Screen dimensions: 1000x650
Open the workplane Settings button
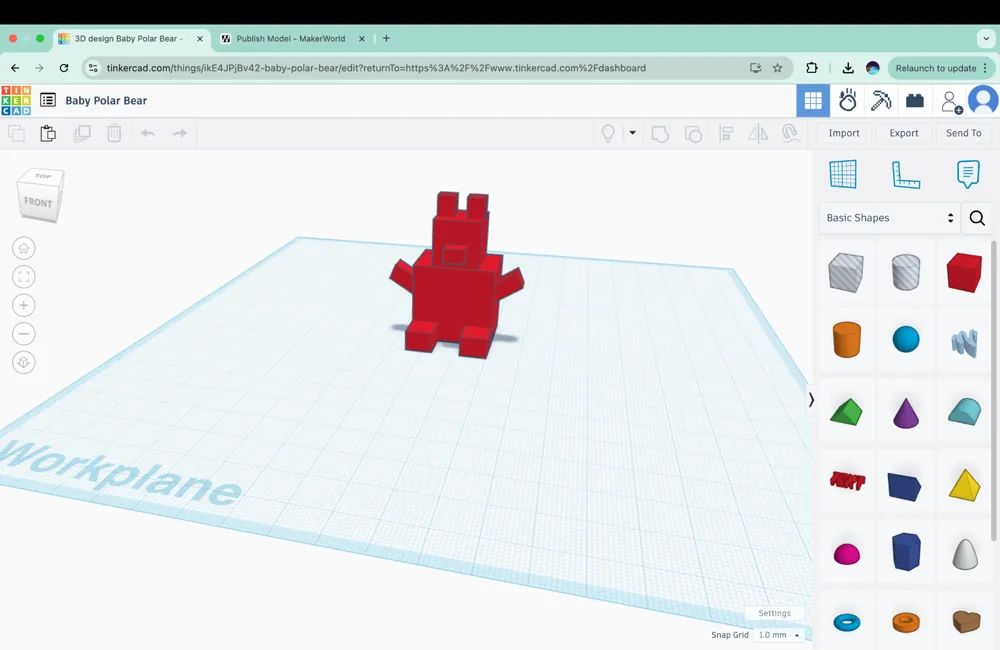(x=774, y=613)
